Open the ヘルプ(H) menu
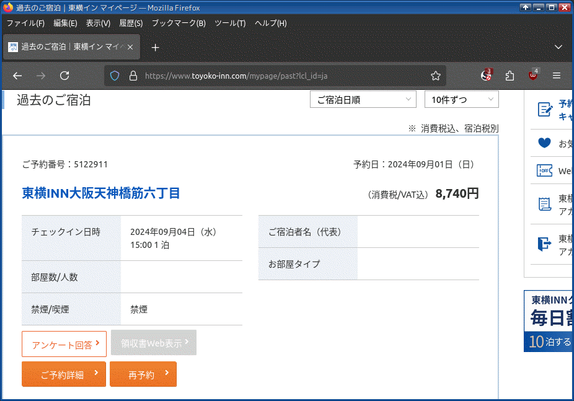The width and height of the screenshot is (574, 401). pos(271,23)
